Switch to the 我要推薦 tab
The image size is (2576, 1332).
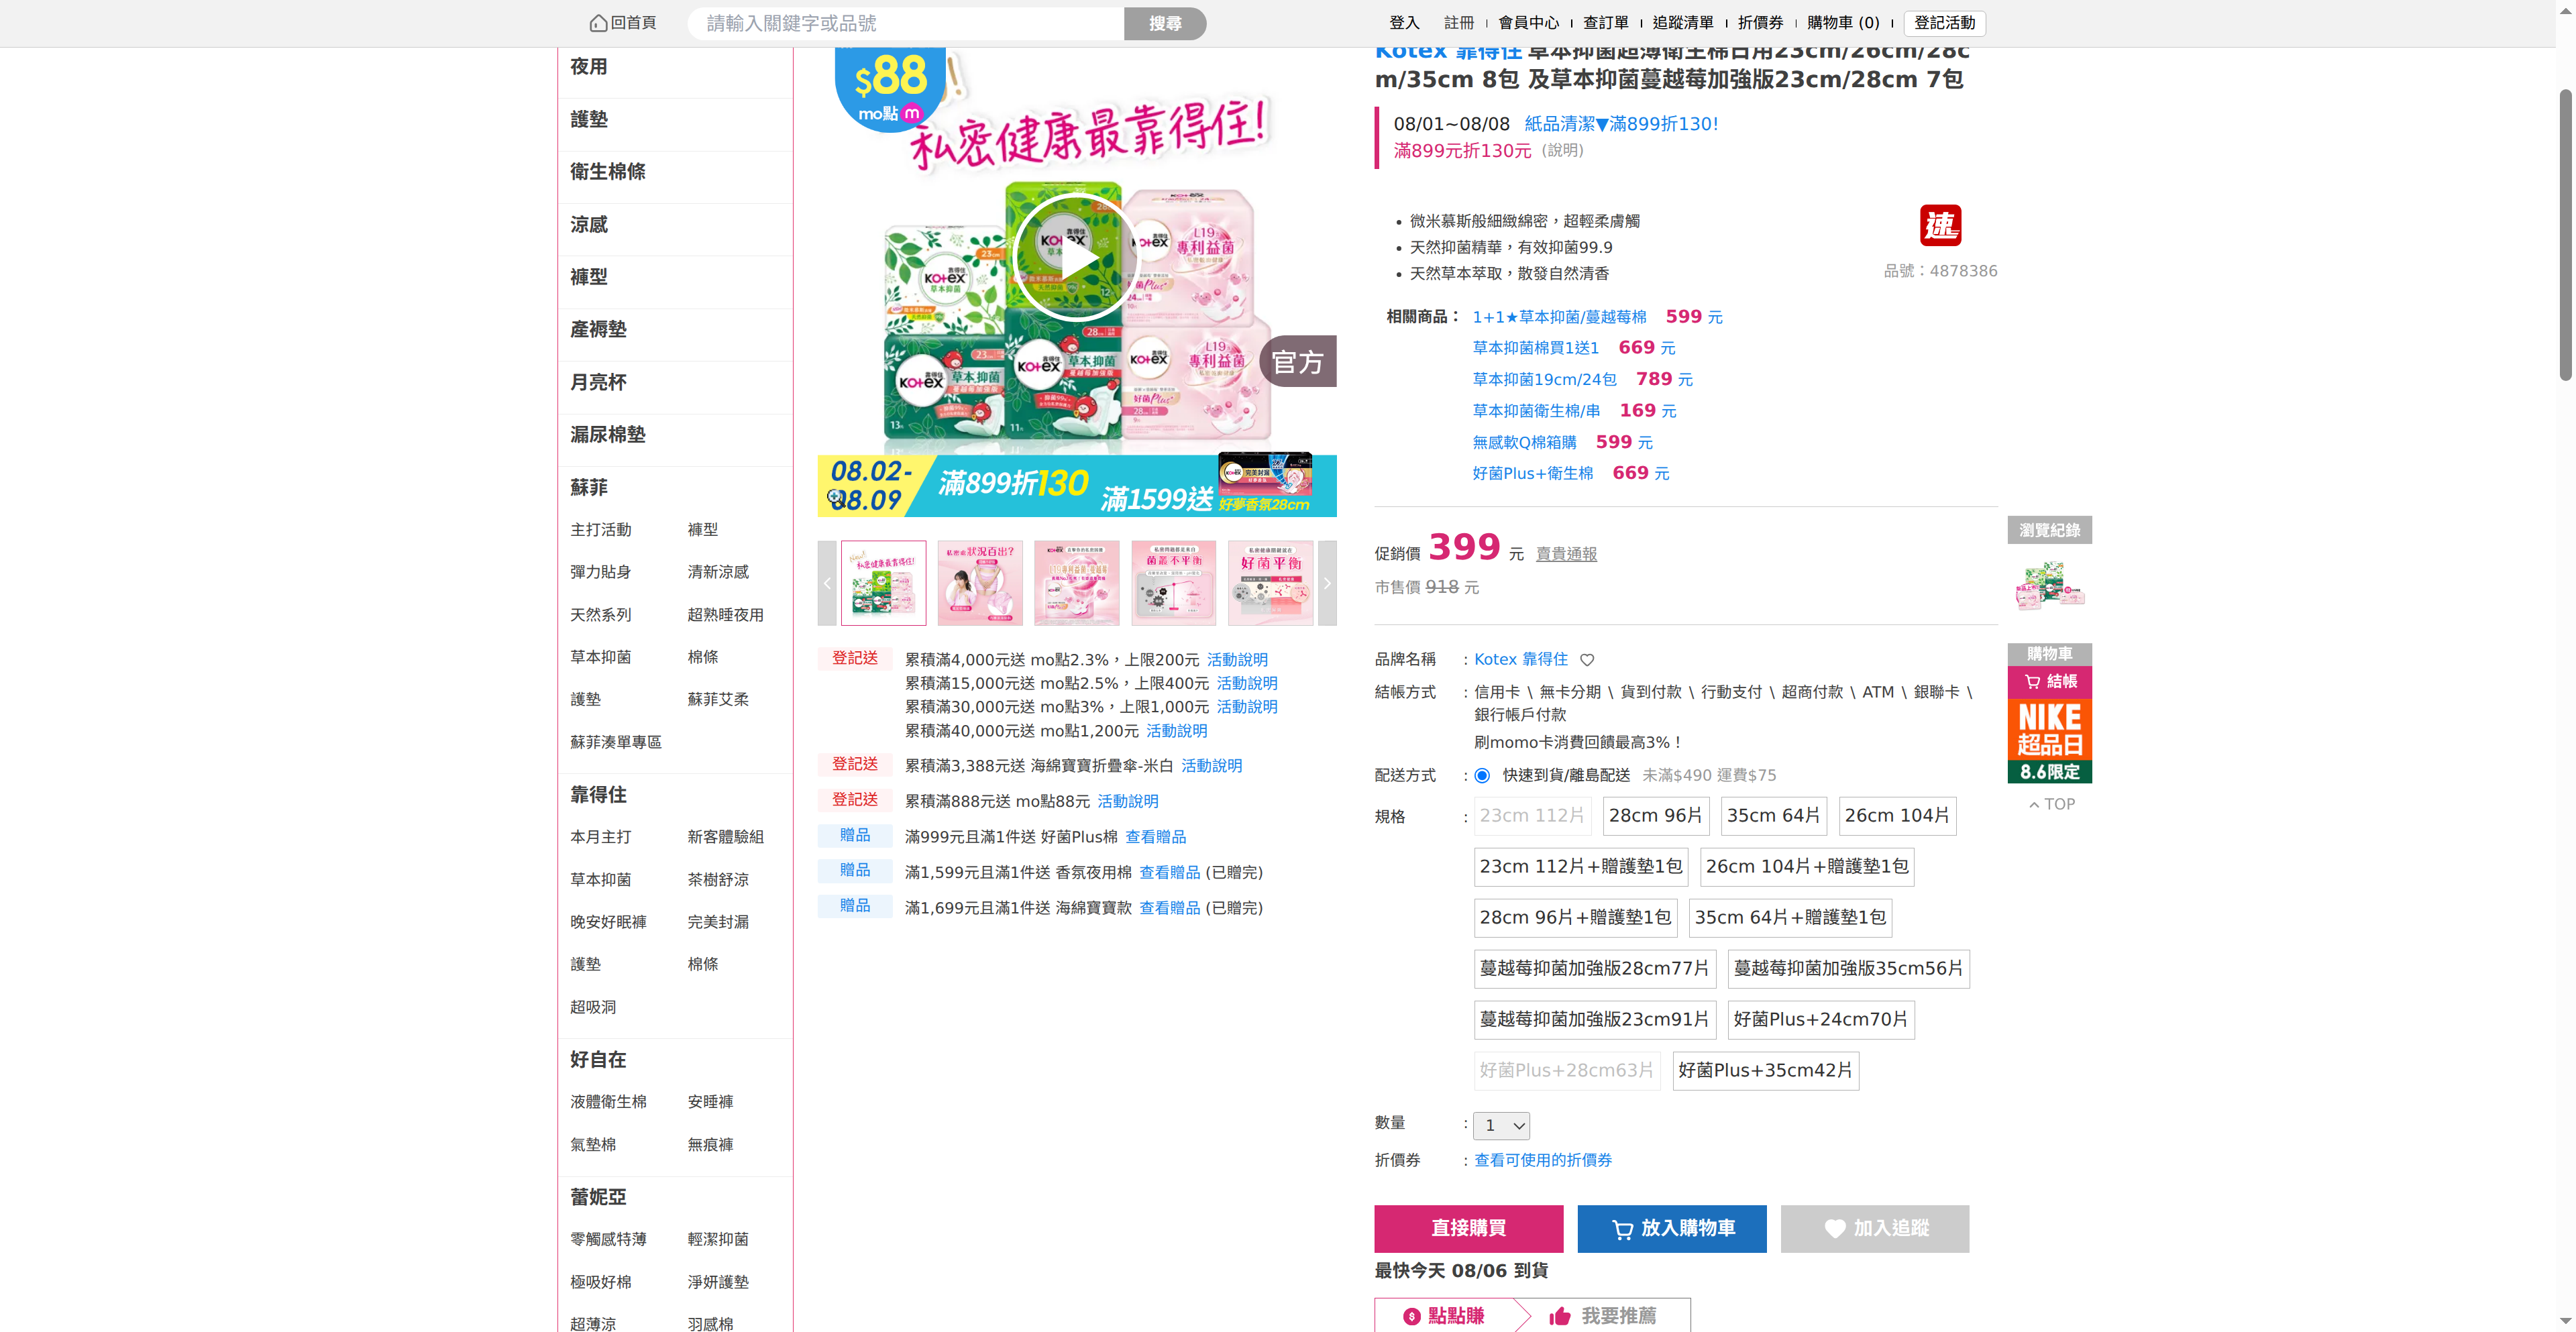click(1603, 1316)
